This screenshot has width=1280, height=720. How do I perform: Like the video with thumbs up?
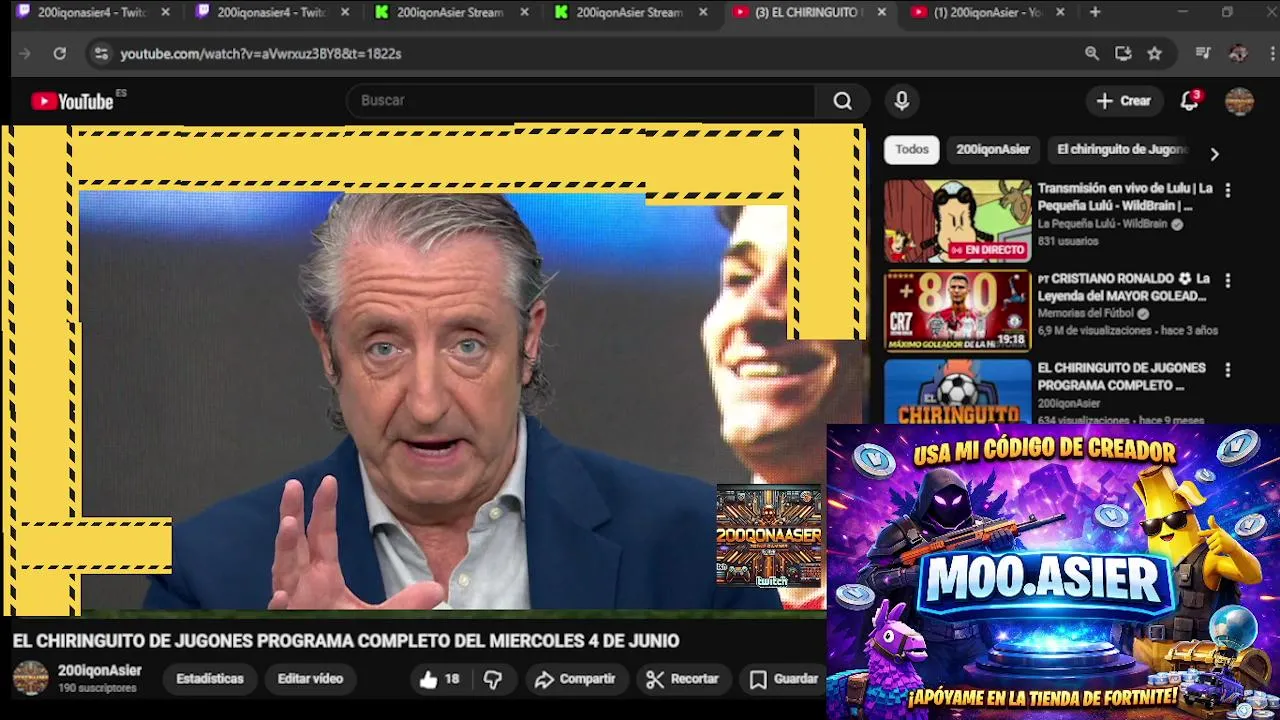click(440, 679)
